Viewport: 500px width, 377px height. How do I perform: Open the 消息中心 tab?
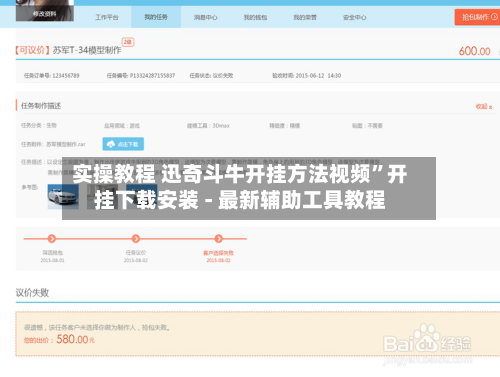click(206, 17)
